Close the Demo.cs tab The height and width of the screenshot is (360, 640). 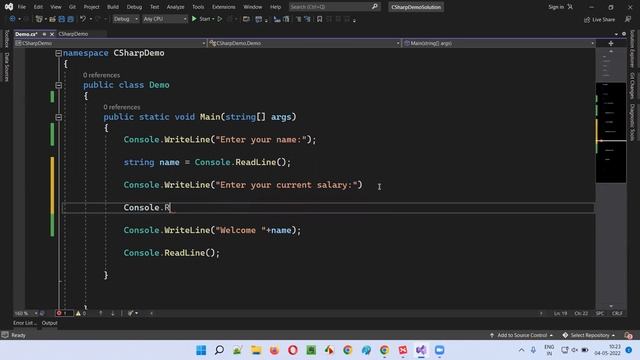52,34
